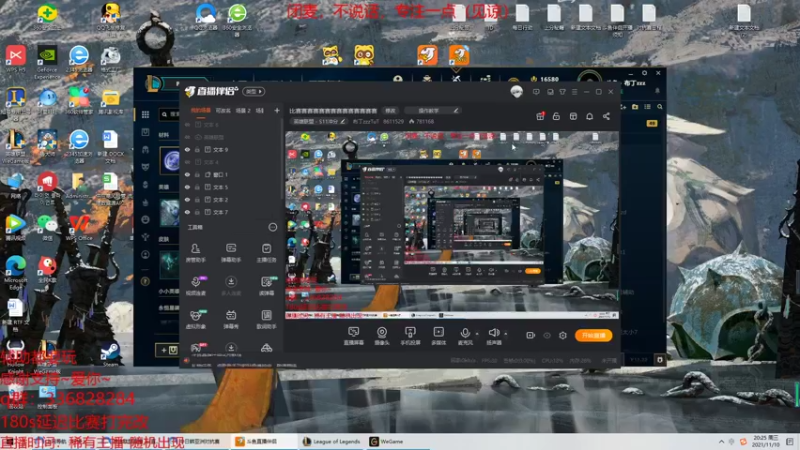Expand the microphone dropdown arrow
The width and height of the screenshot is (800, 450).
(x=477, y=334)
